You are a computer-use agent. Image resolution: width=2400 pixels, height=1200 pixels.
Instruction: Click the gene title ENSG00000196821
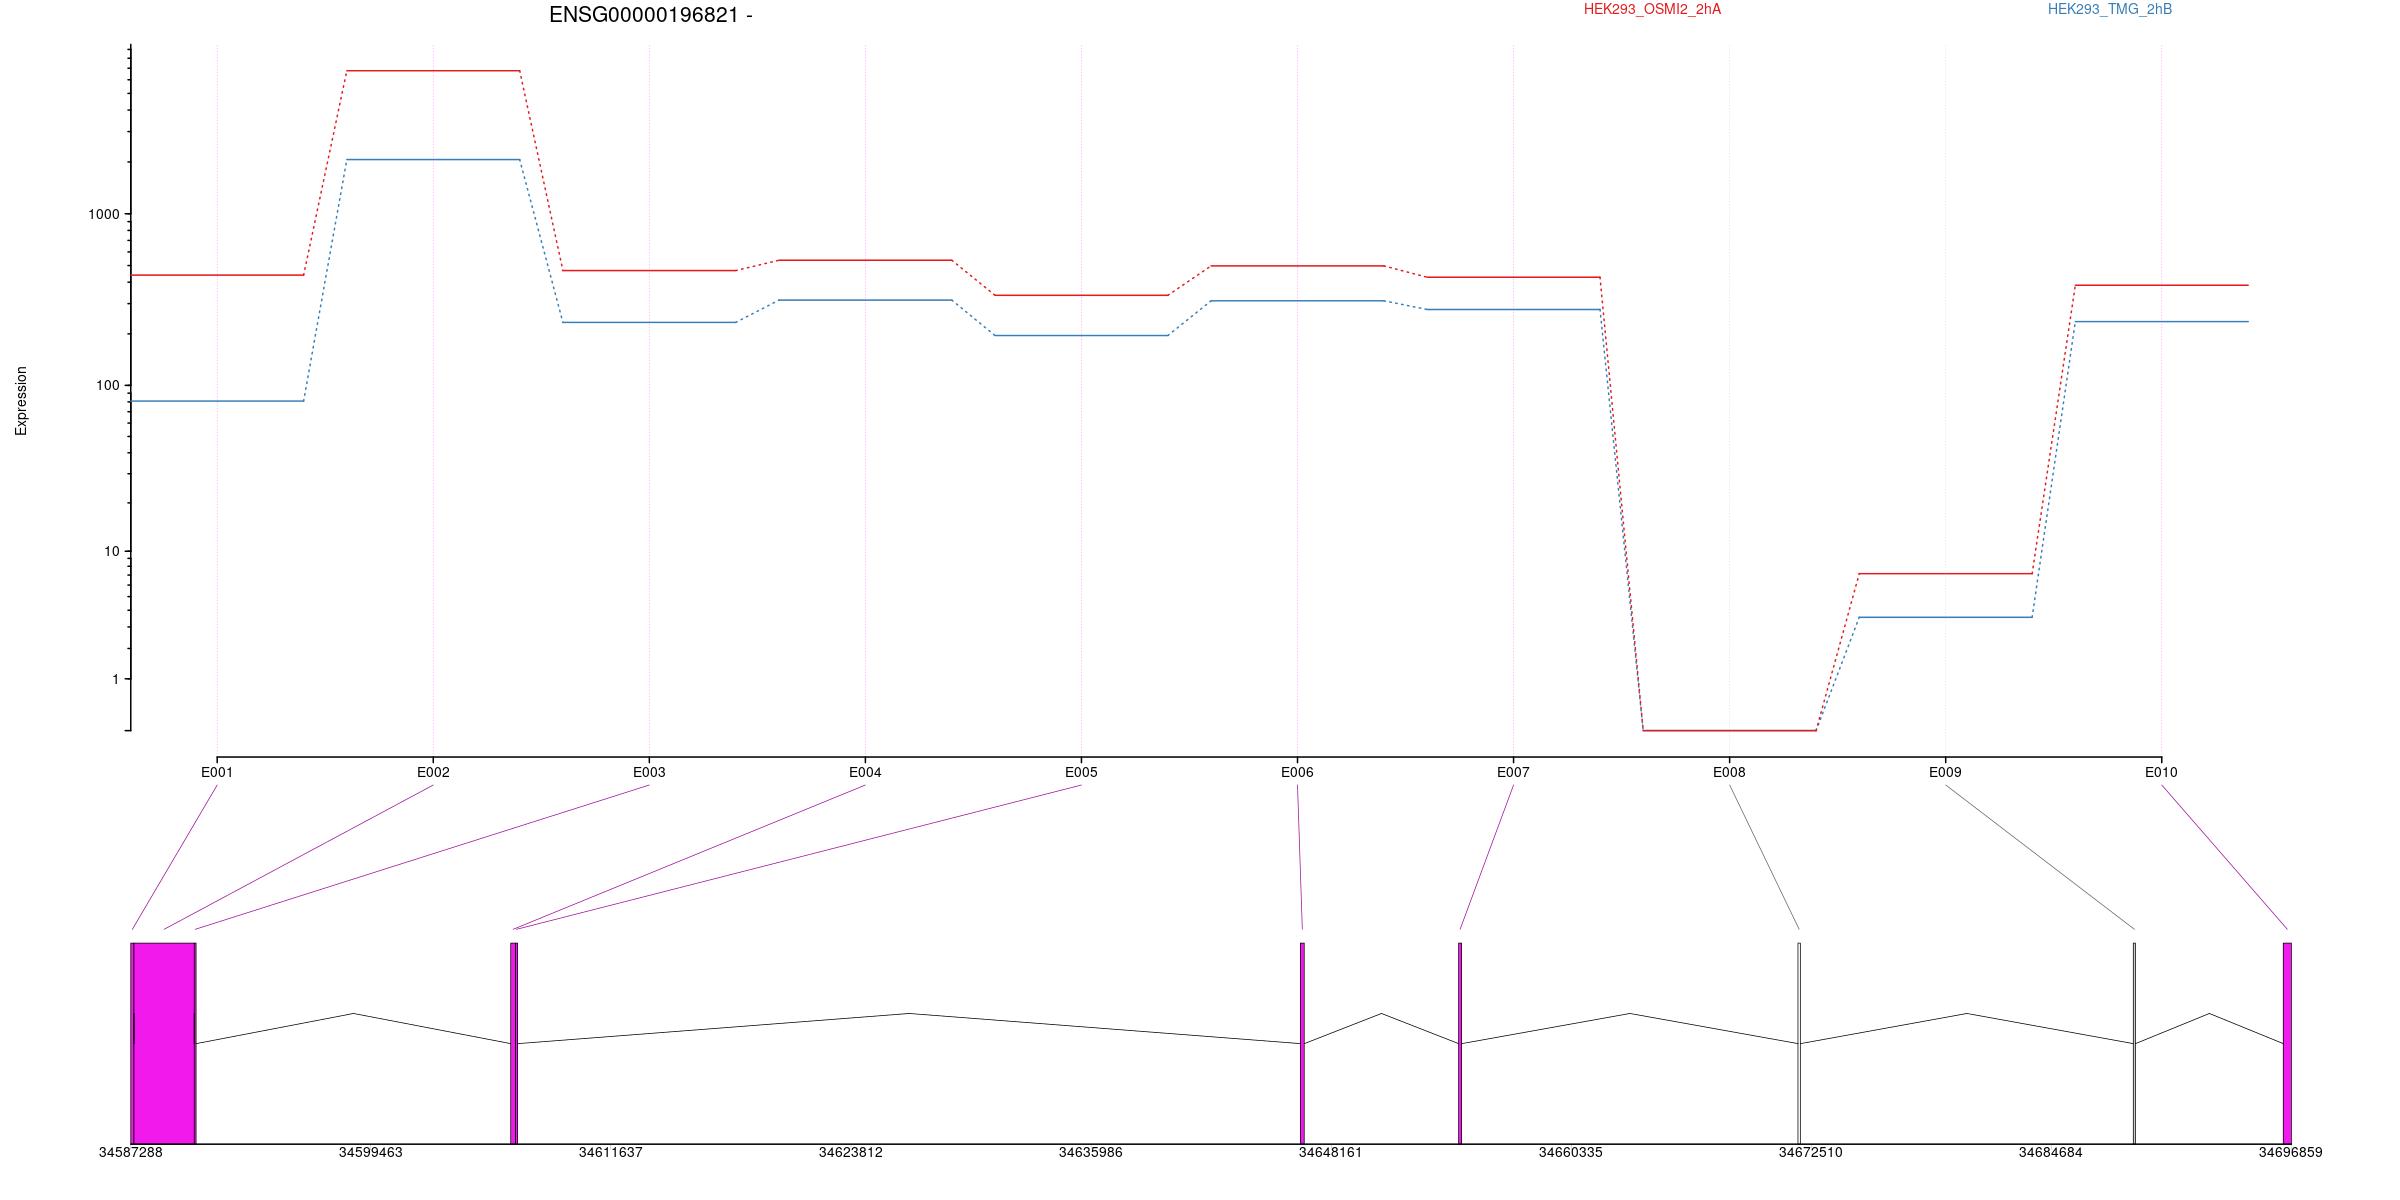click(644, 15)
